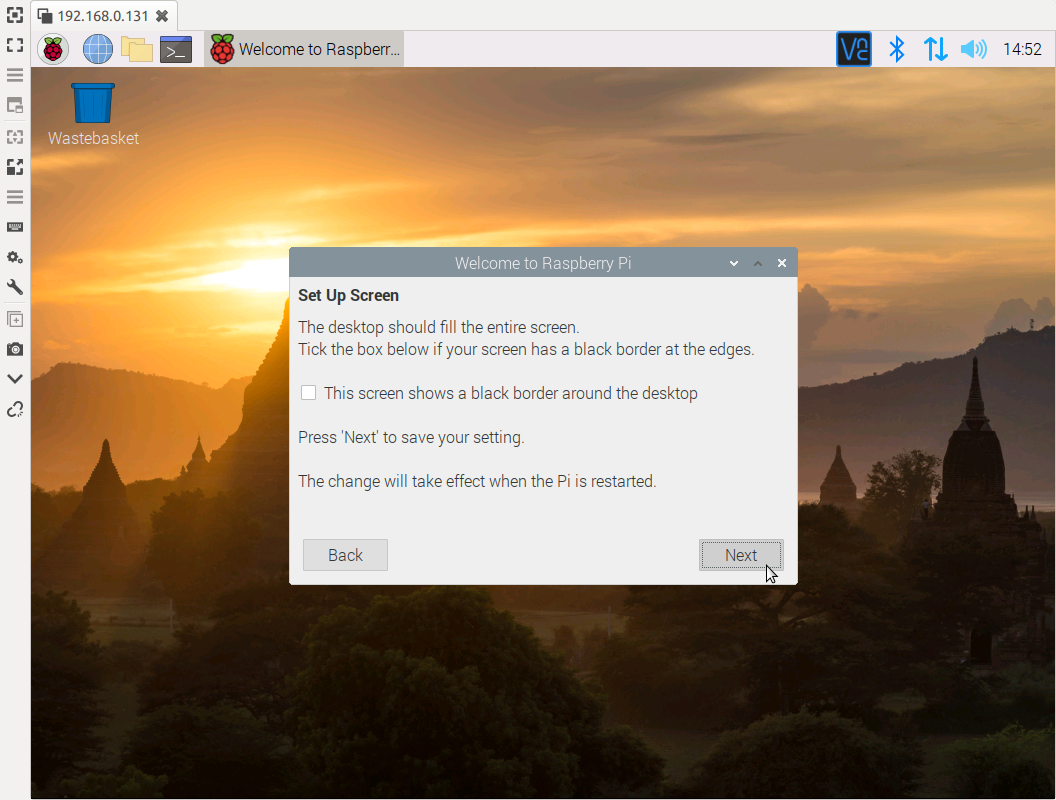Image resolution: width=1056 pixels, height=800 pixels.
Task: Click the 'Set Up Screen' heading
Action: [348, 296]
